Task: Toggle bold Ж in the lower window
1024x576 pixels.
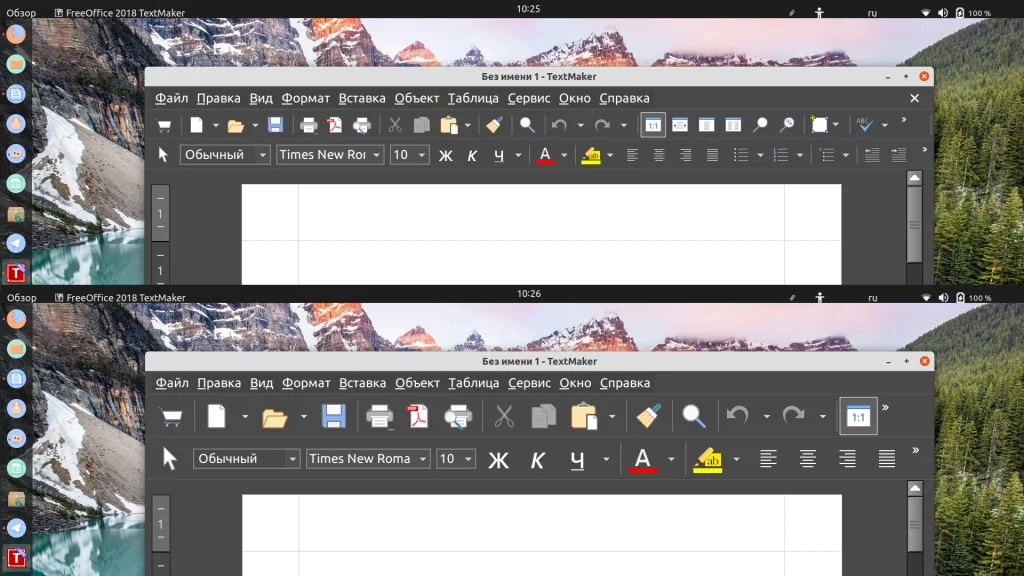Action: [x=498, y=460]
